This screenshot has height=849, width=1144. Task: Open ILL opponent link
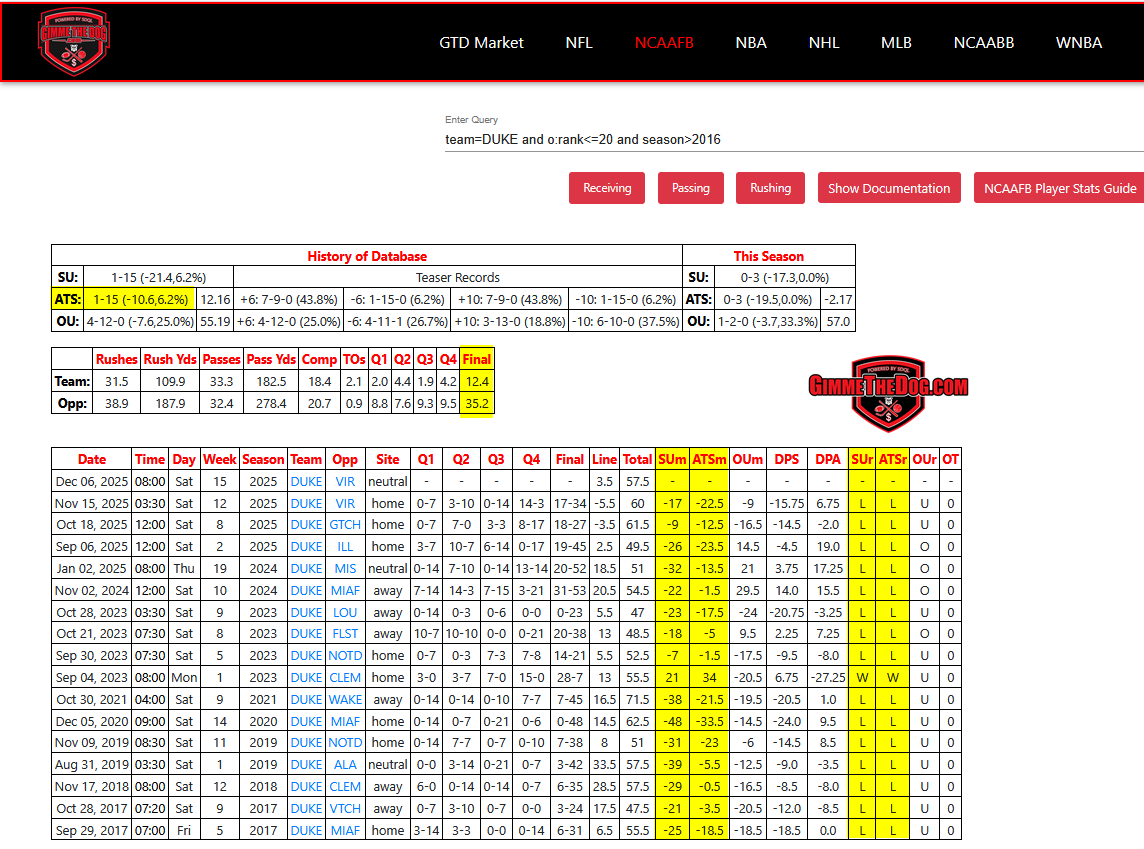pyautogui.click(x=345, y=546)
